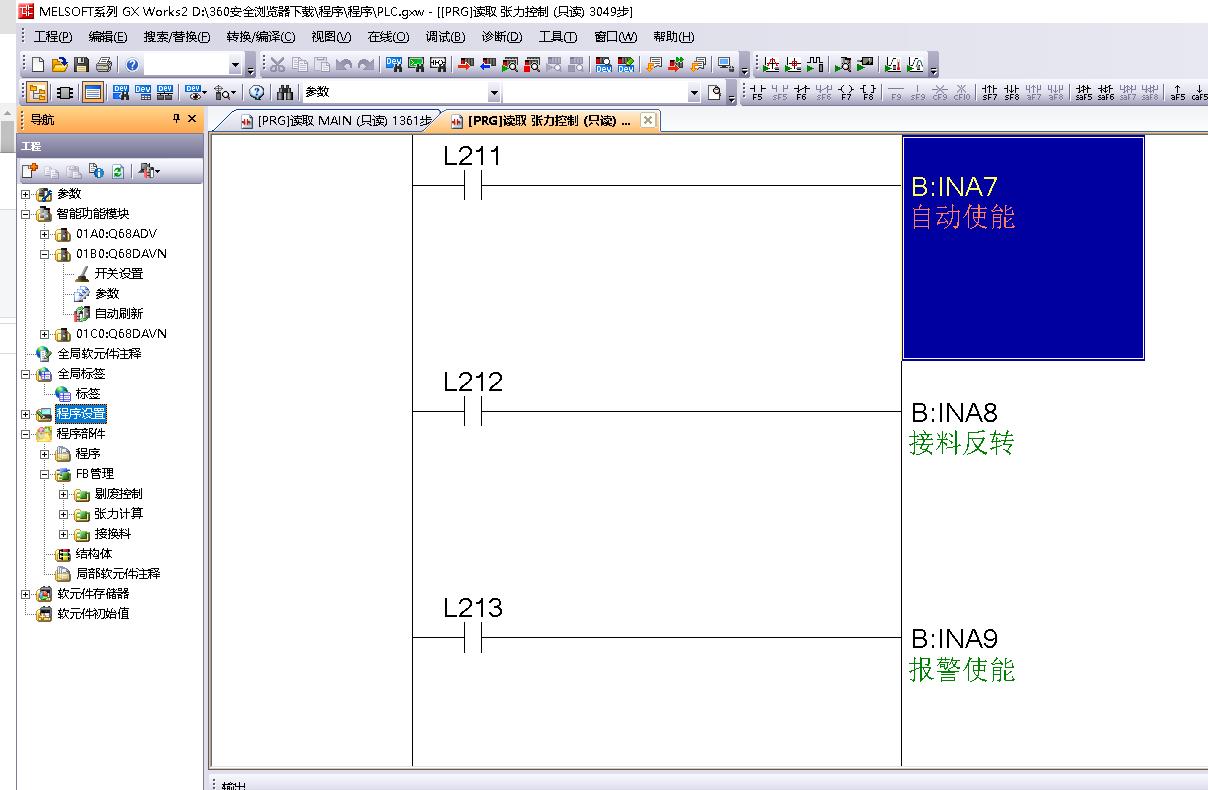1208x790 pixels.
Task: Select 全局软元件注释 in project tree
Action: 98,354
